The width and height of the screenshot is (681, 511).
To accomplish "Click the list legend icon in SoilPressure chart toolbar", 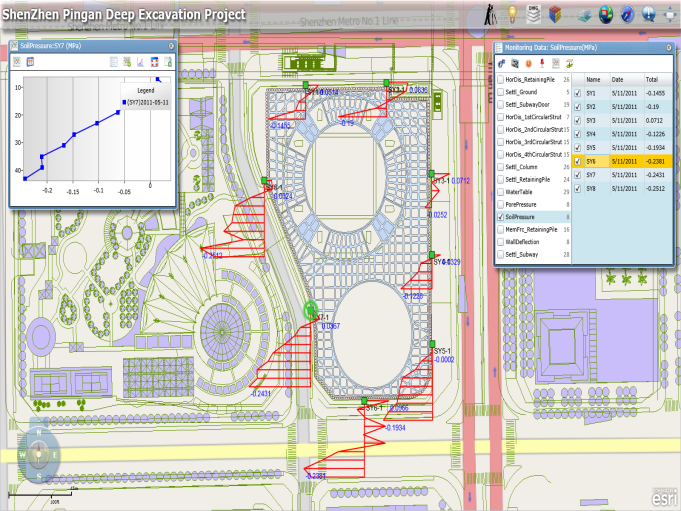I will pos(113,62).
